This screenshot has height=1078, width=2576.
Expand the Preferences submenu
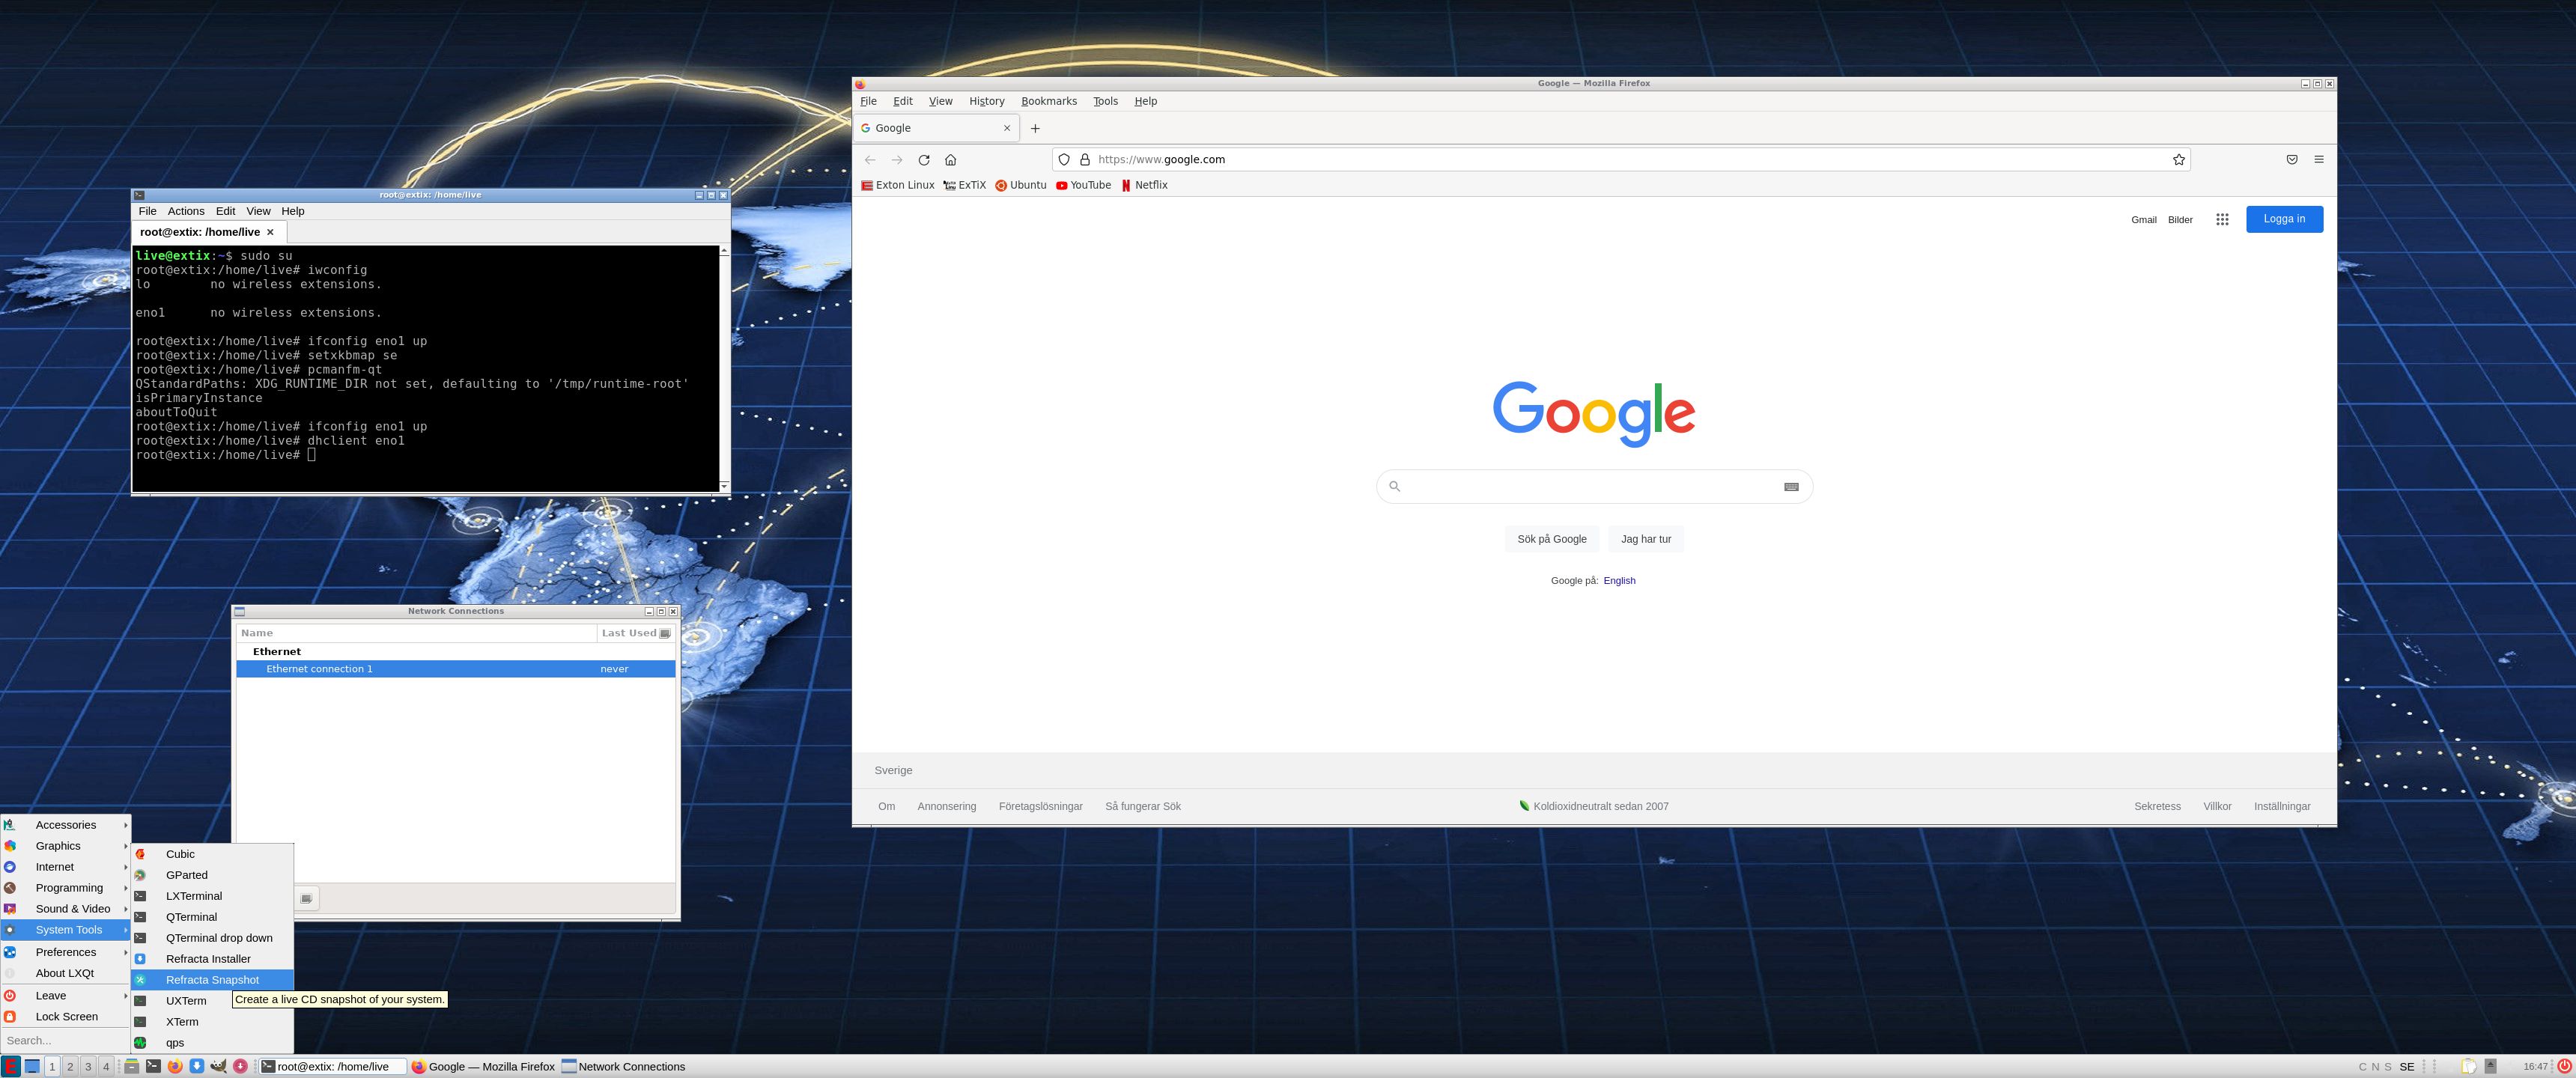[66, 952]
